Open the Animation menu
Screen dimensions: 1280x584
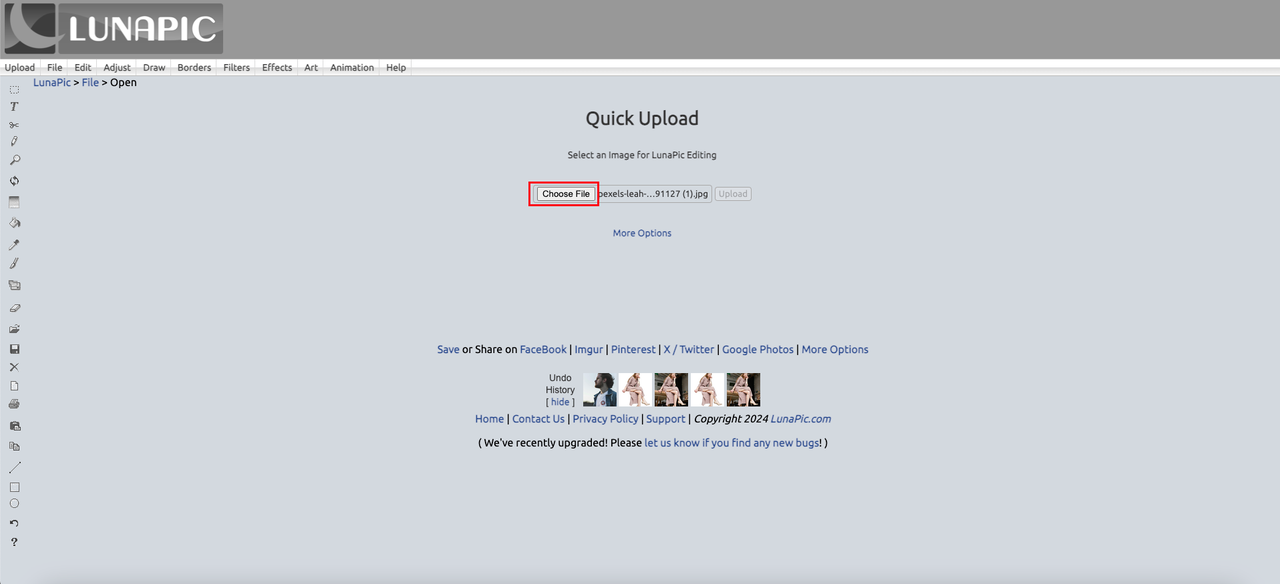[352, 68]
